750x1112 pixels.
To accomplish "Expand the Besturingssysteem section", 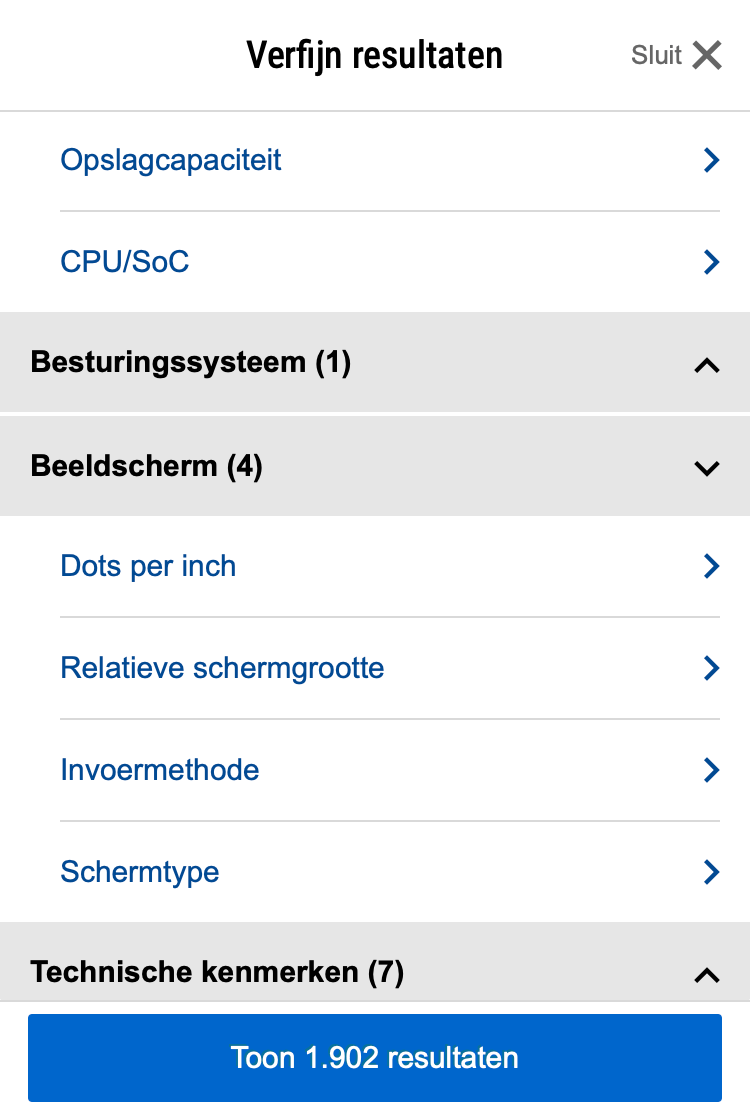I will coord(191,362).
